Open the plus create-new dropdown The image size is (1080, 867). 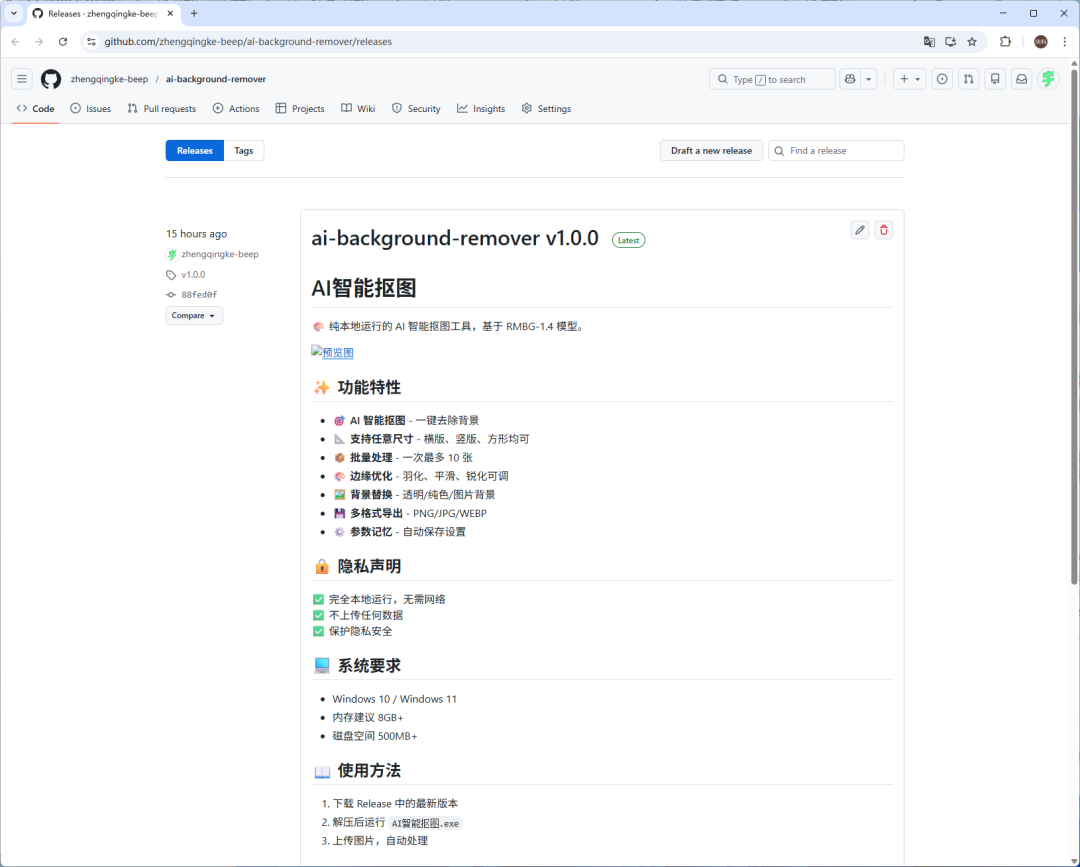point(909,79)
